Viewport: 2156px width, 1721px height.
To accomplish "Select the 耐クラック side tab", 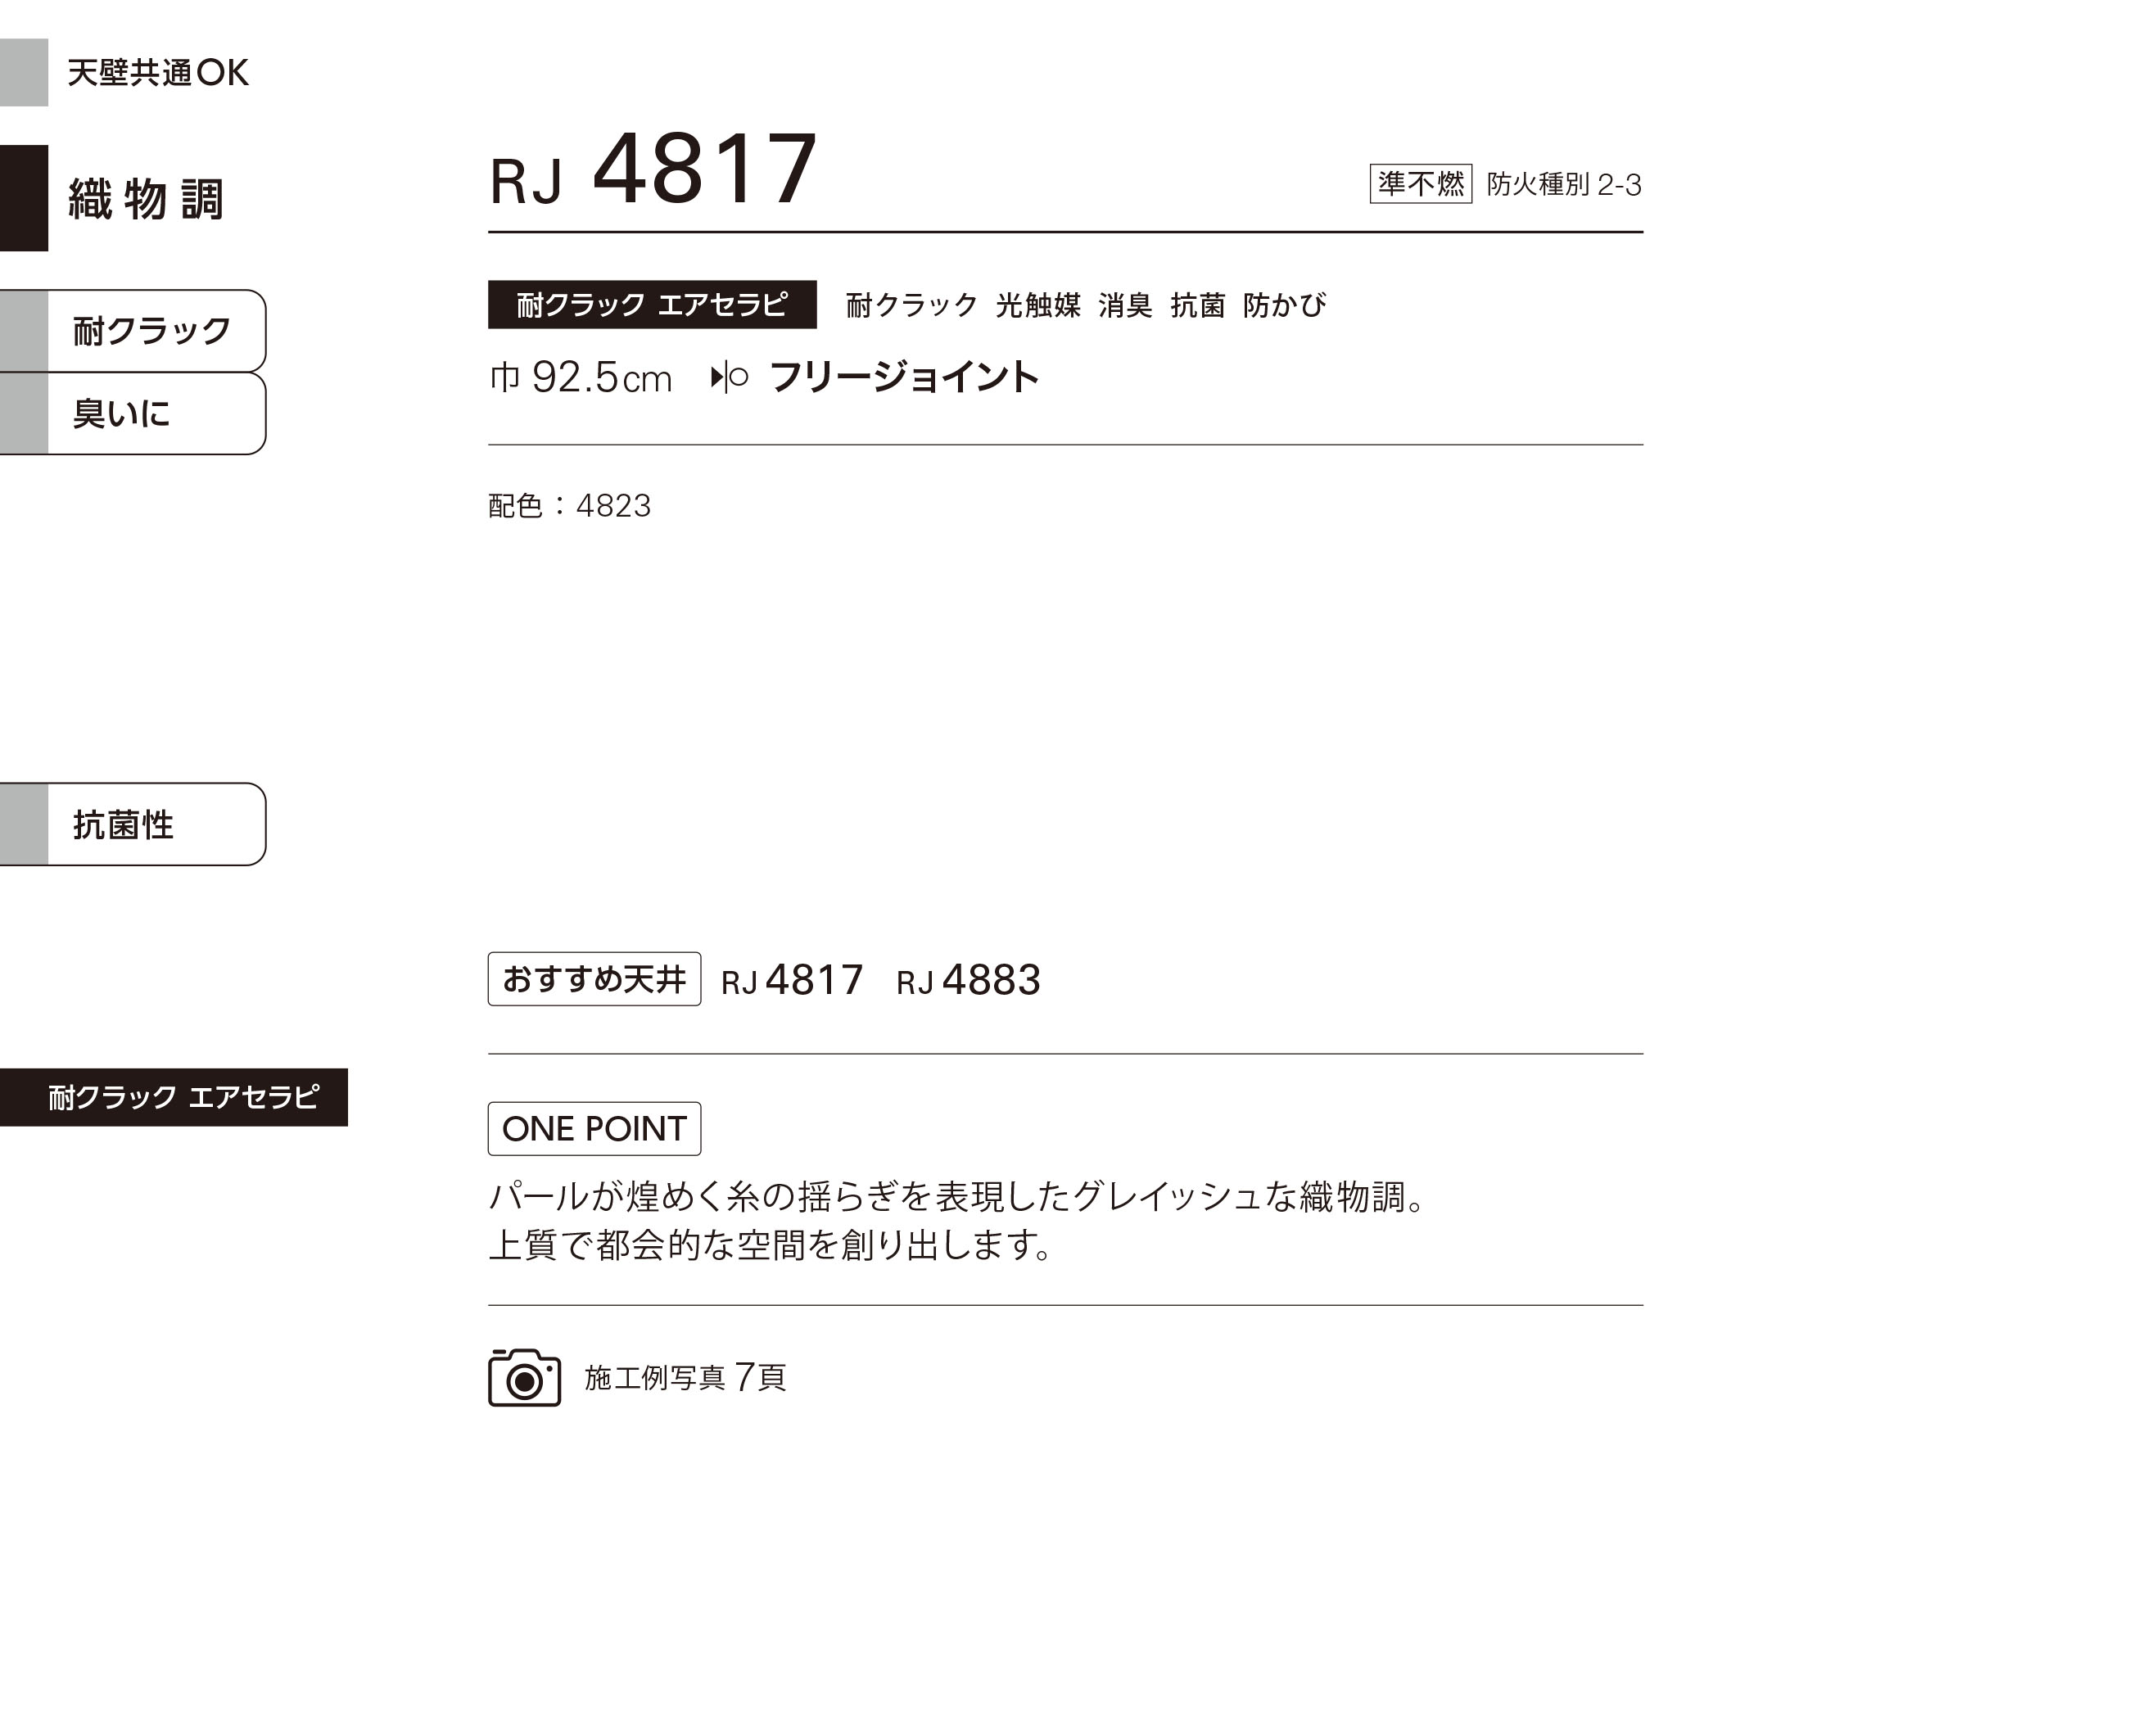I will [x=133, y=331].
